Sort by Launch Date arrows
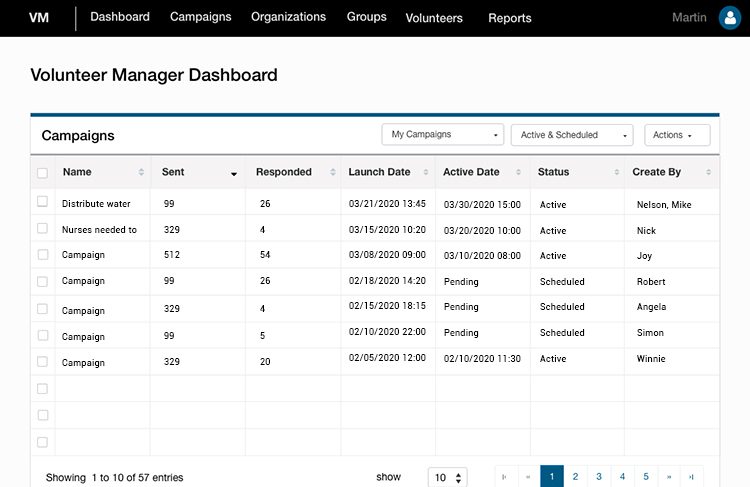750x487 pixels. click(426, 172)
